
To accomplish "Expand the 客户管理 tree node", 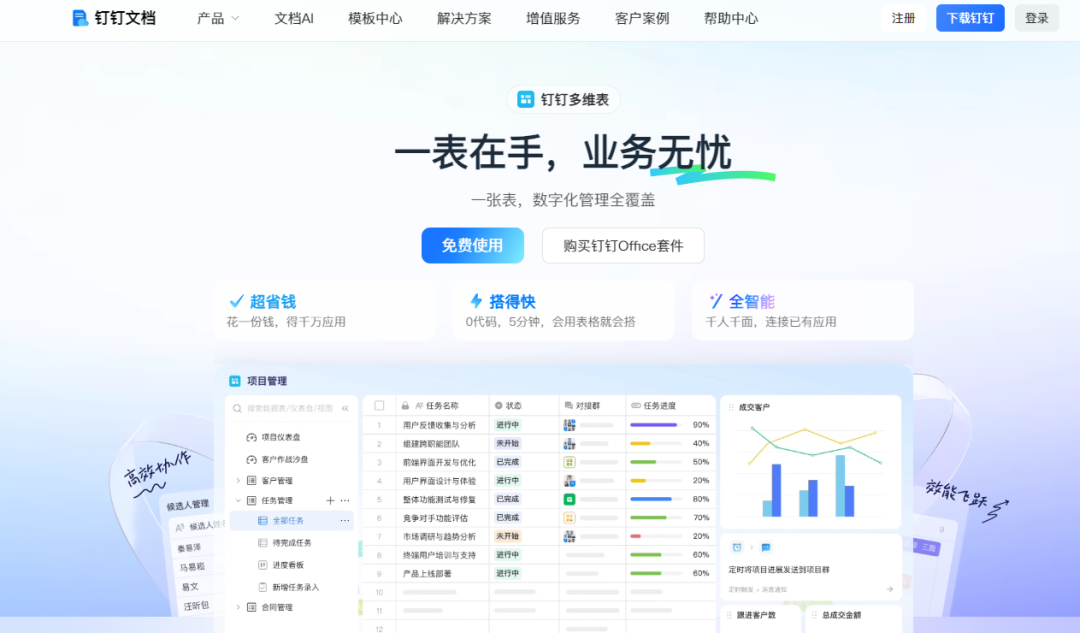I will tap(238, 481).
